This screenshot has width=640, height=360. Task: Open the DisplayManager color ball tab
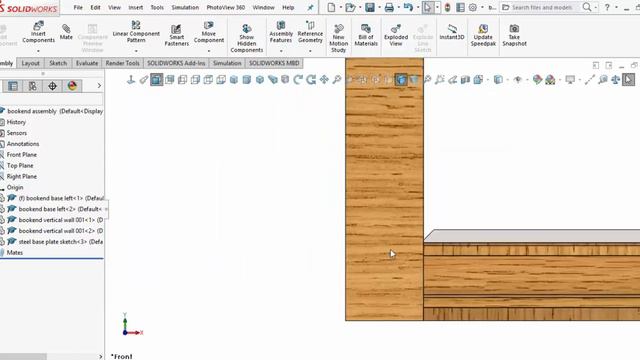[x=72, y=86]
